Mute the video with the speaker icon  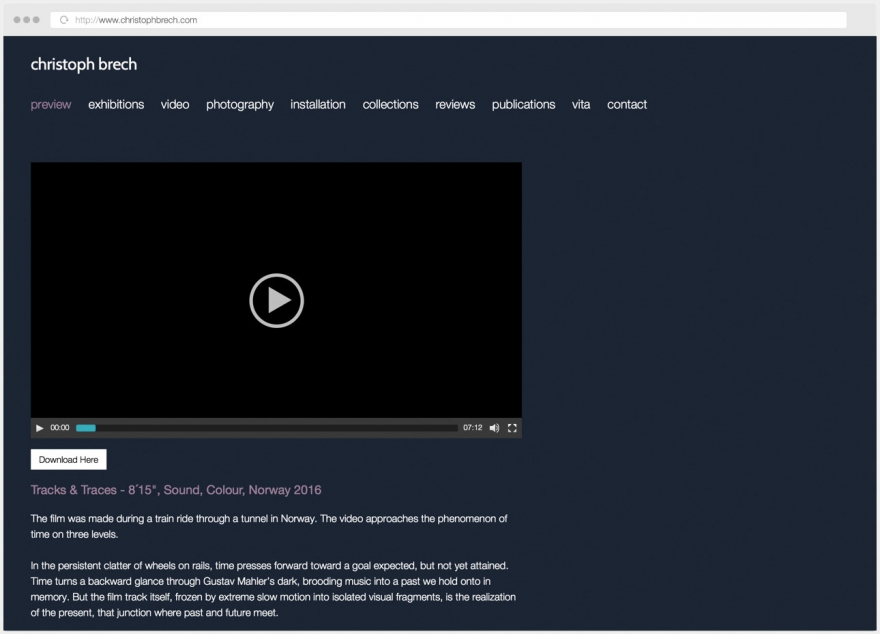pyautogui.click(x=494, y=428)
